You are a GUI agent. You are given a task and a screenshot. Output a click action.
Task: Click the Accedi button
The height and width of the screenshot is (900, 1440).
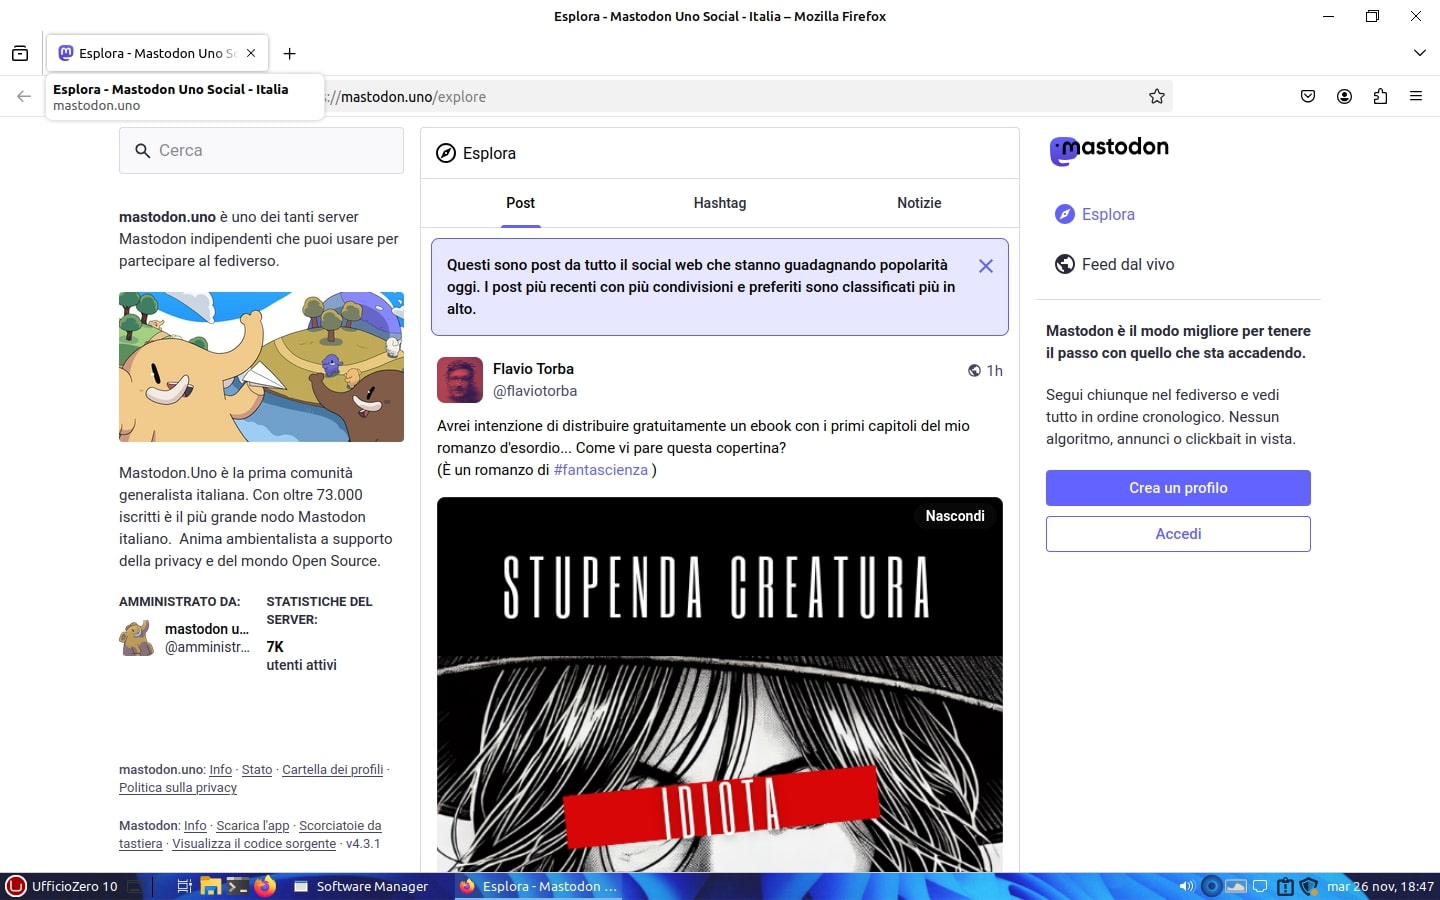tap(1178, 534)
